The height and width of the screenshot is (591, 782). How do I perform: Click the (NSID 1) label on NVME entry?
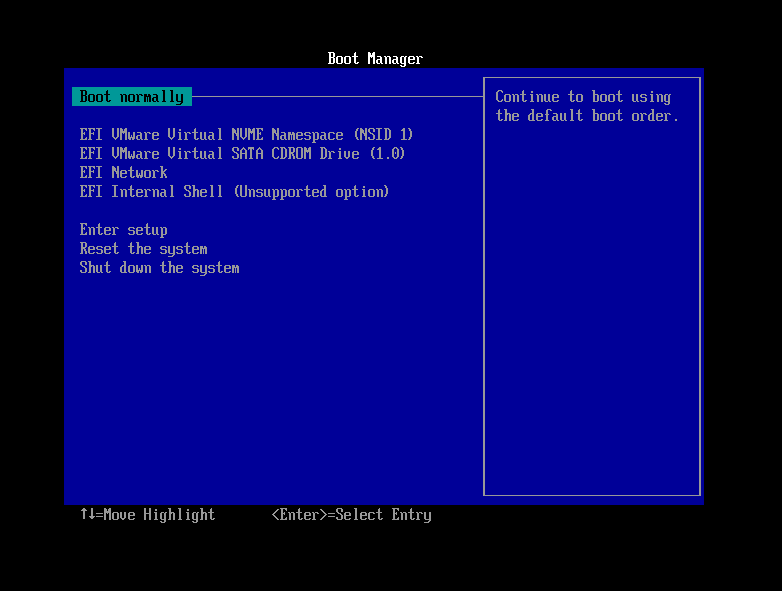coord(383,135)
